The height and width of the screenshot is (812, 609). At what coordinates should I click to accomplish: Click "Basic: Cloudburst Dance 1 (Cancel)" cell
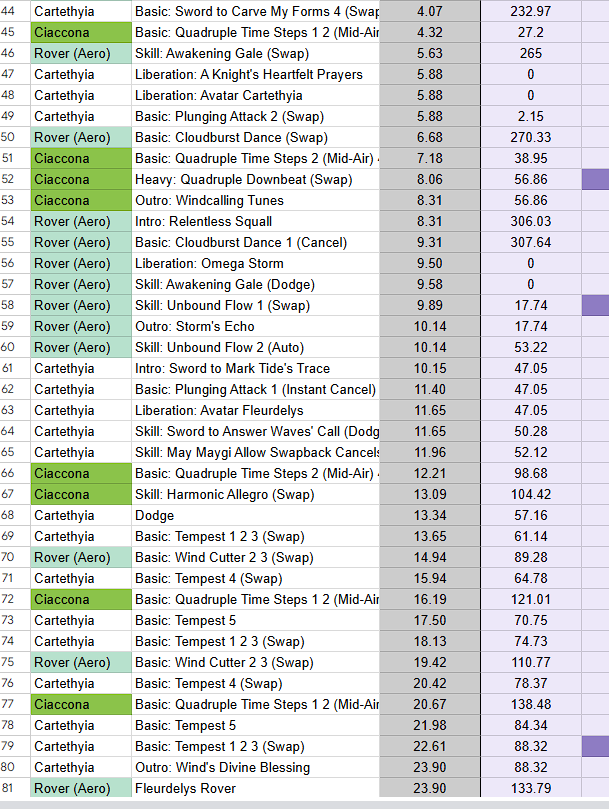pos(256,242)
